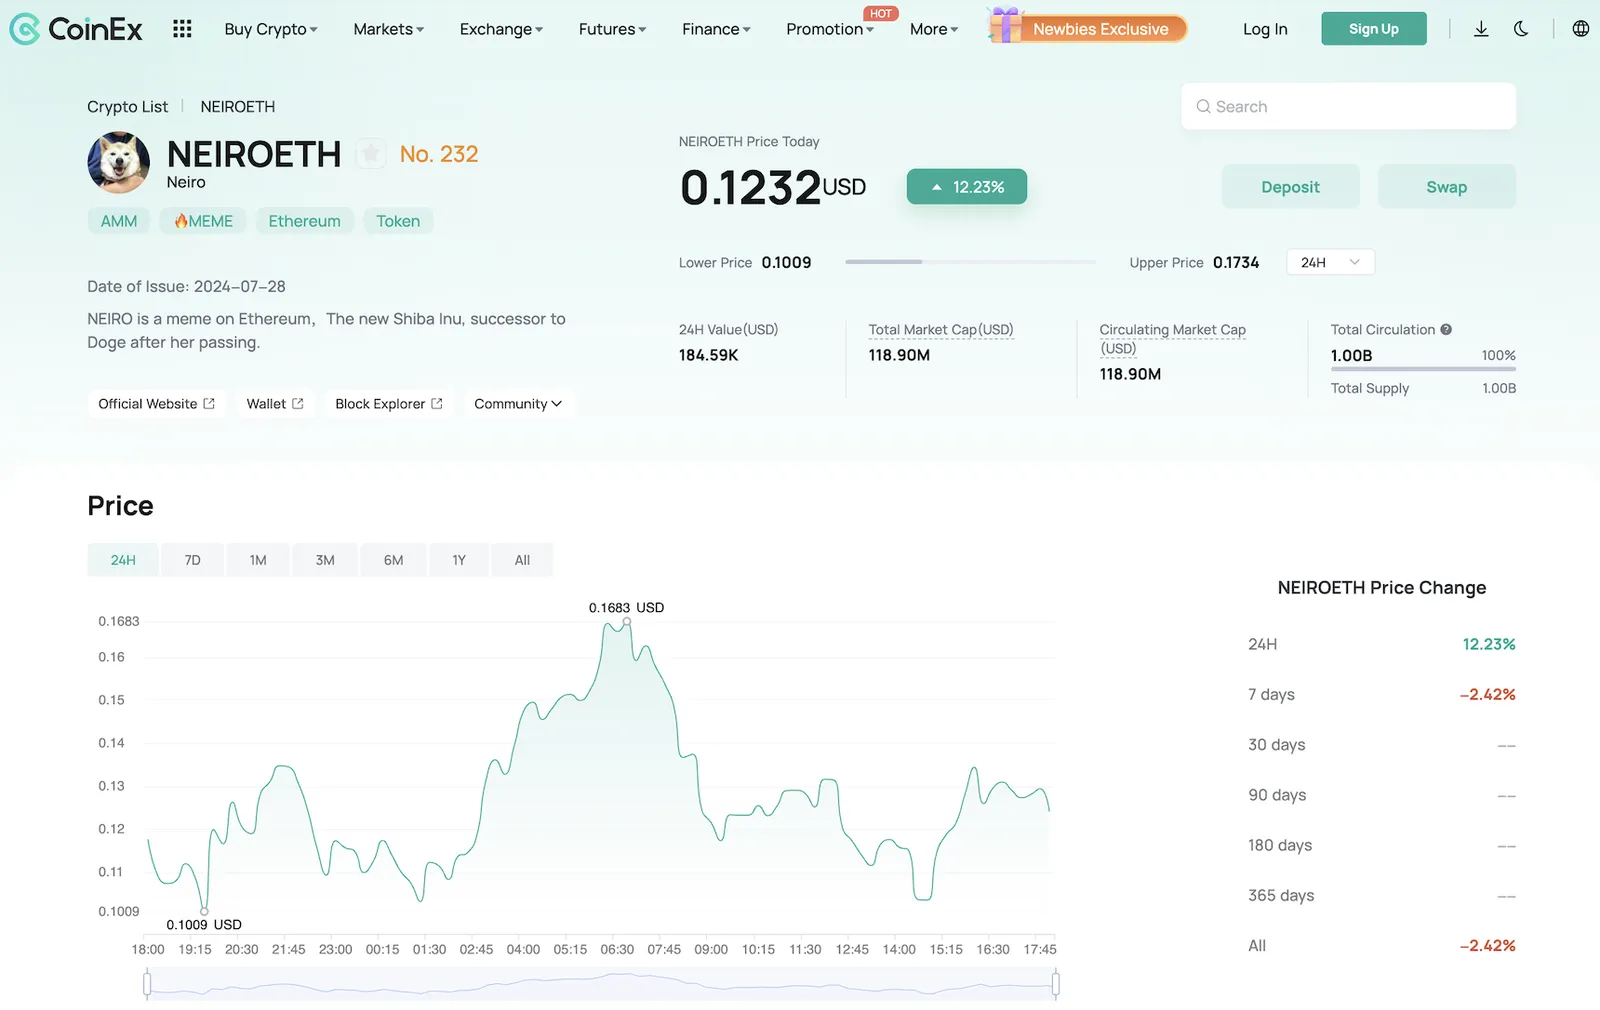Switch chart to All

point(522,560)
